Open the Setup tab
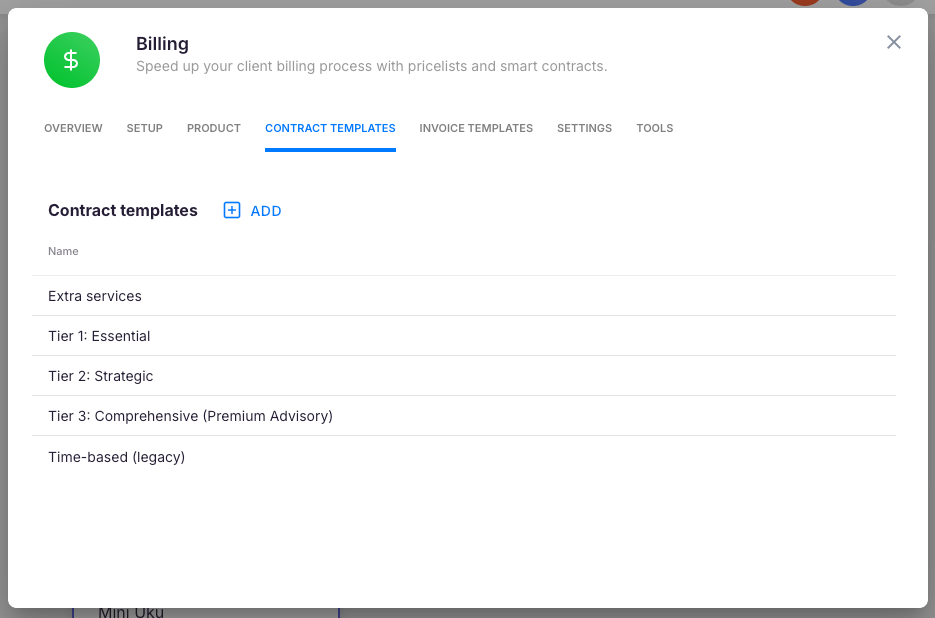Screen dimensions: 935x618 pyautogui.click(x=144, y=128)
